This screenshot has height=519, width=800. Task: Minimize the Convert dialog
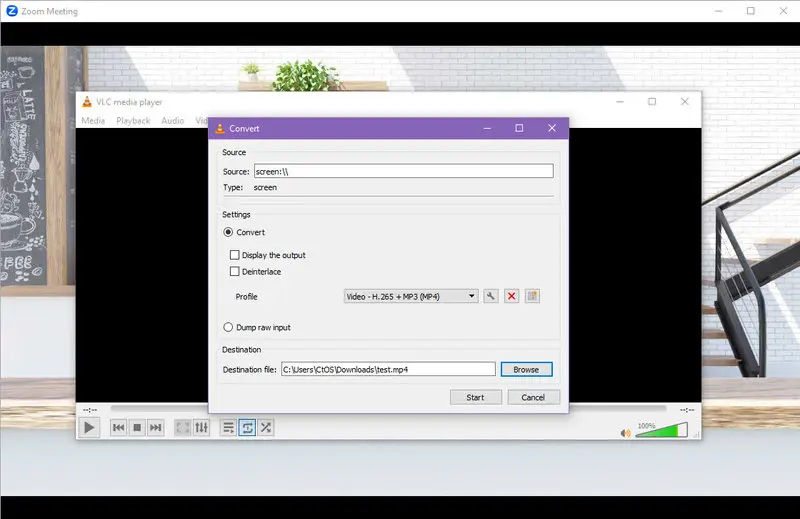pos(487,128)
